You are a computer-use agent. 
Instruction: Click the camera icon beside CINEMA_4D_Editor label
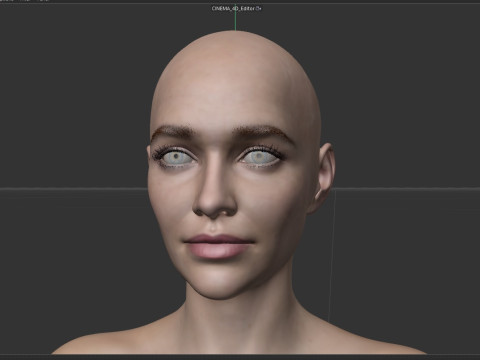[259, 8]
